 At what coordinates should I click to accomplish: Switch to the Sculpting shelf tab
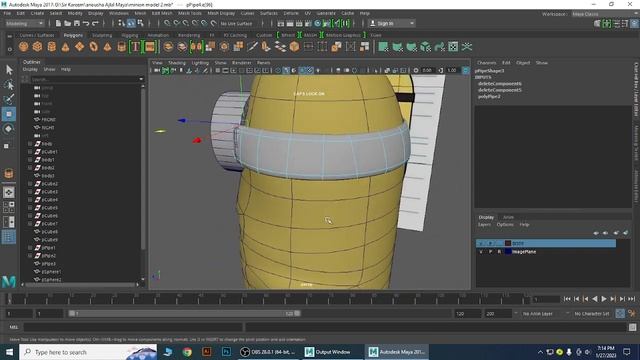102,36
